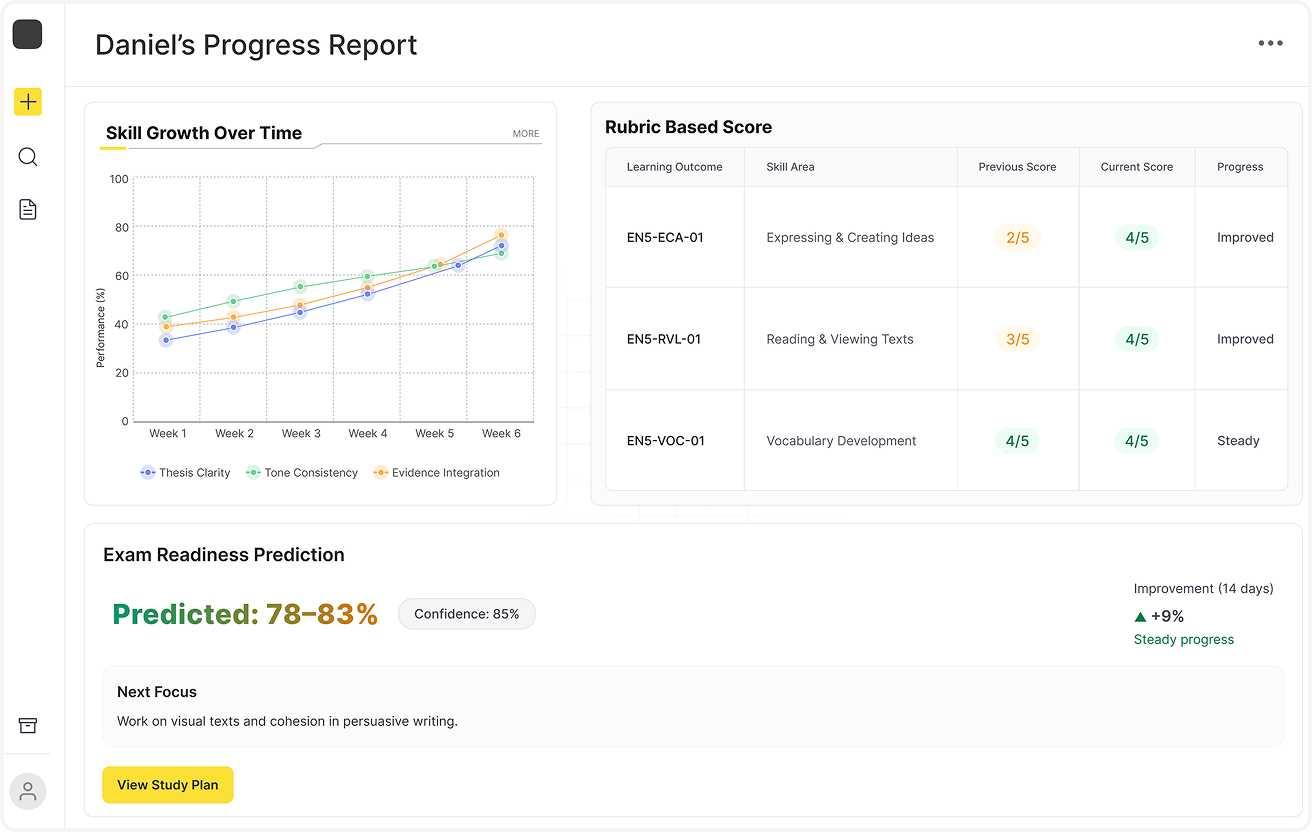Expand the chart with MORE link
This screenshot has width=1312, height=832.
click(525, 134)
